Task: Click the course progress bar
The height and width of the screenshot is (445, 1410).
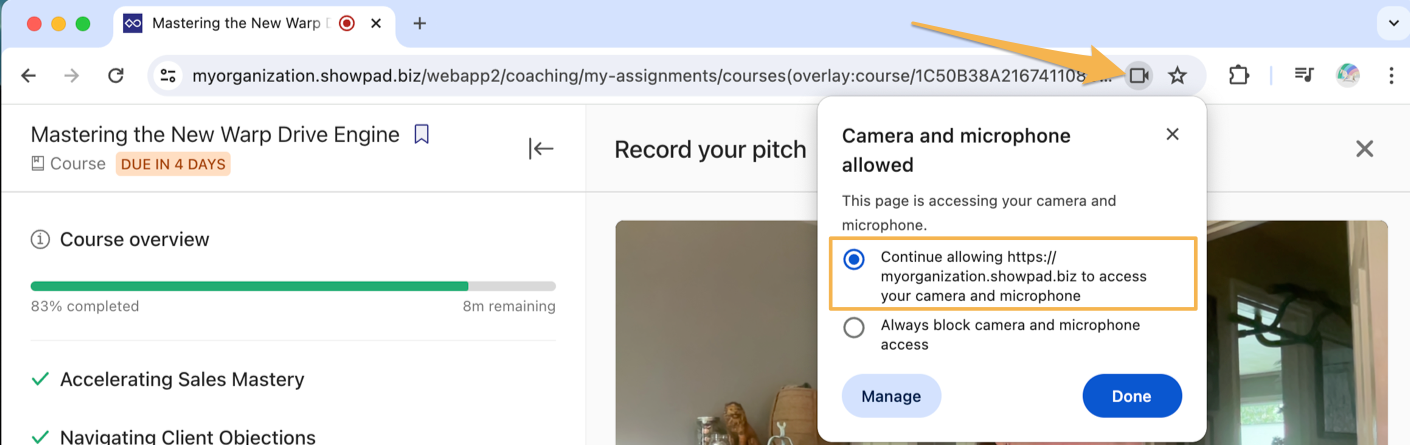Action: tap(293, 286)
